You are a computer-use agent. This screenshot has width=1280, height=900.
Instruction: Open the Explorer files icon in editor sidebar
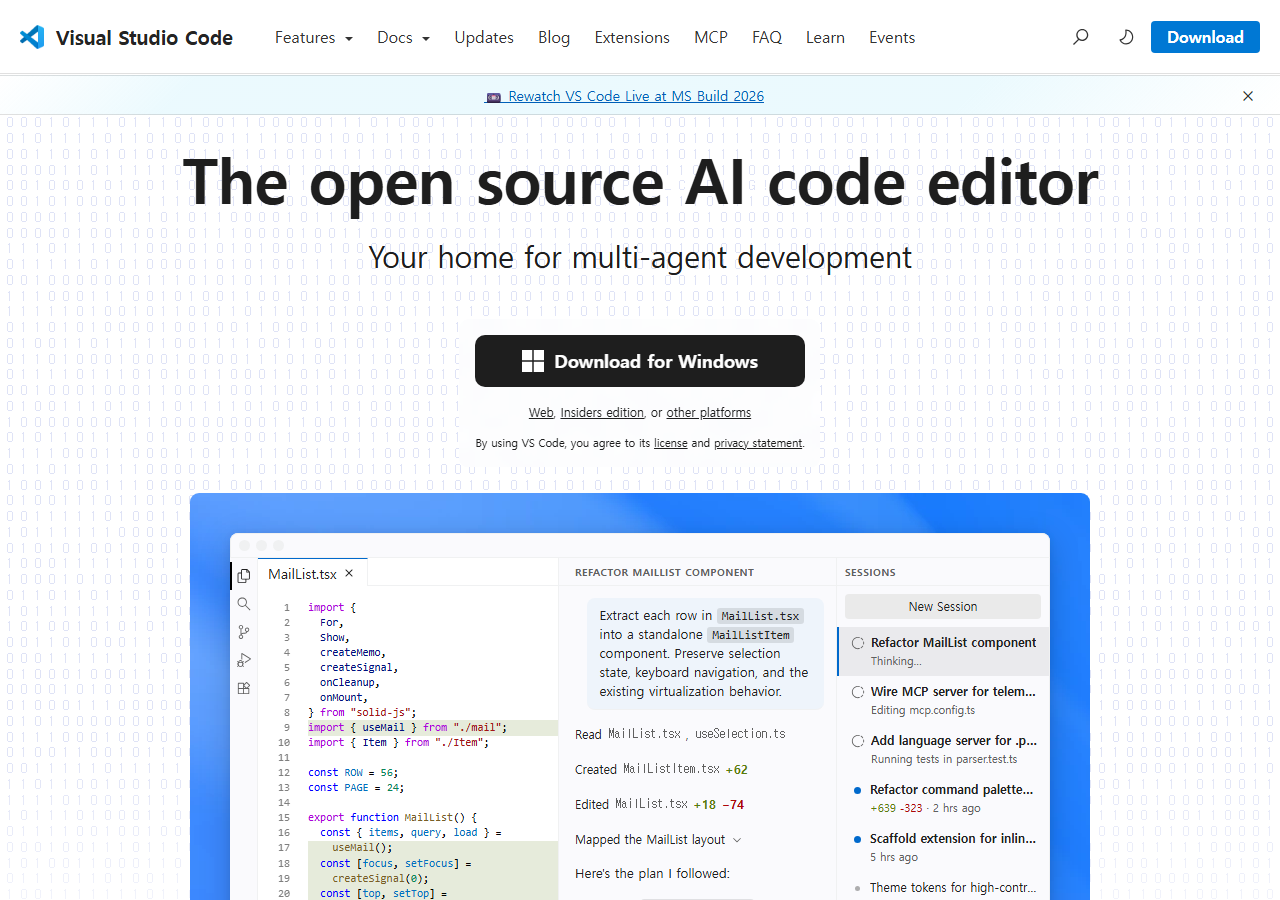tap(244, 576)
